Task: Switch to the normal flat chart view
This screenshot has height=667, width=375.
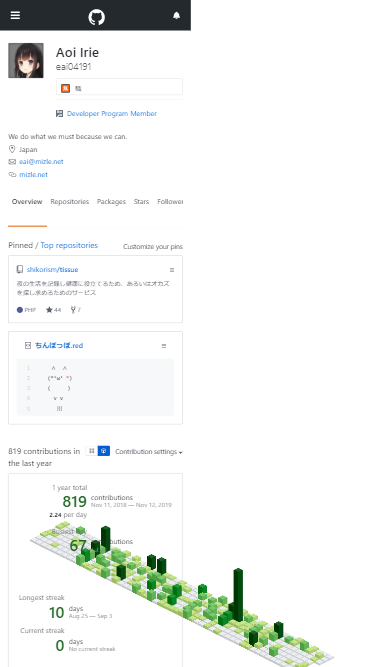Action: (91, 451)
